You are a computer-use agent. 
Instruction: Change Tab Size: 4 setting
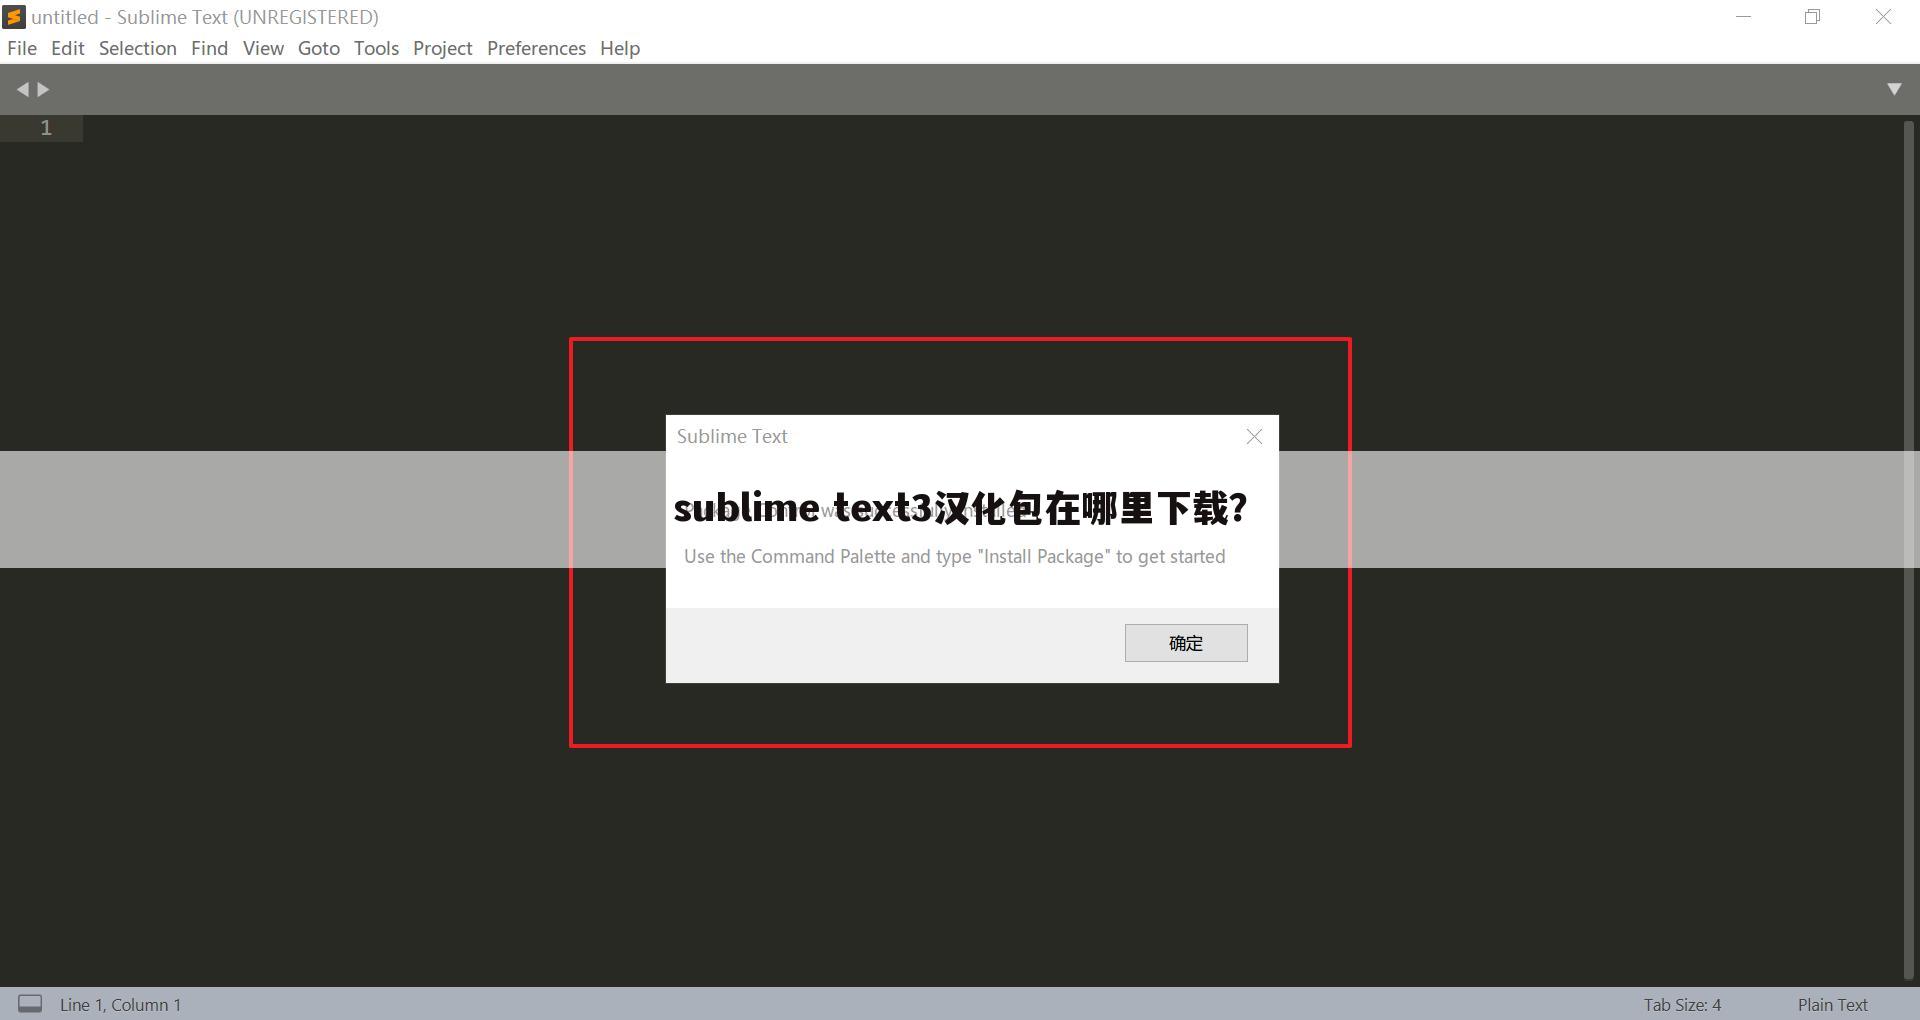pyautogui.click(x=1682, y=1005)
